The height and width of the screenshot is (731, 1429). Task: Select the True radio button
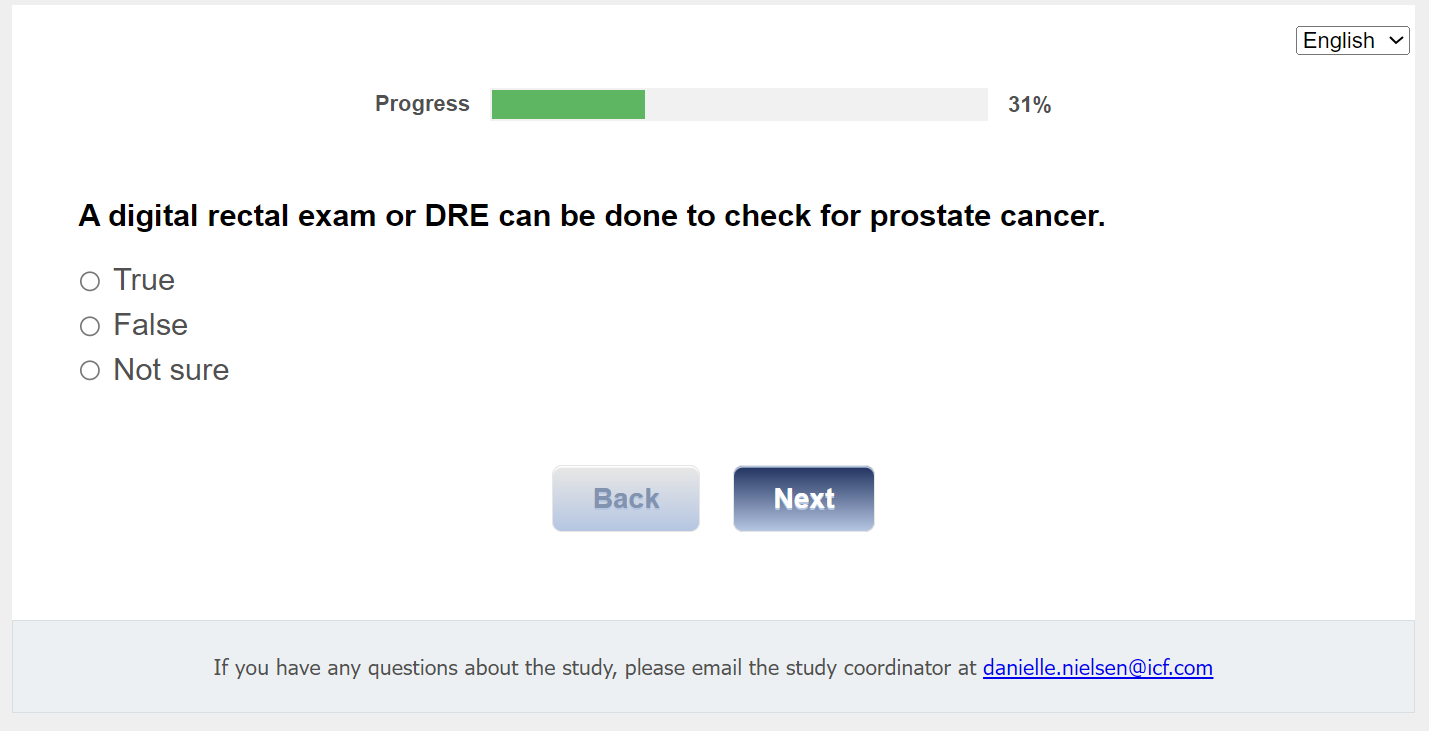90,281
